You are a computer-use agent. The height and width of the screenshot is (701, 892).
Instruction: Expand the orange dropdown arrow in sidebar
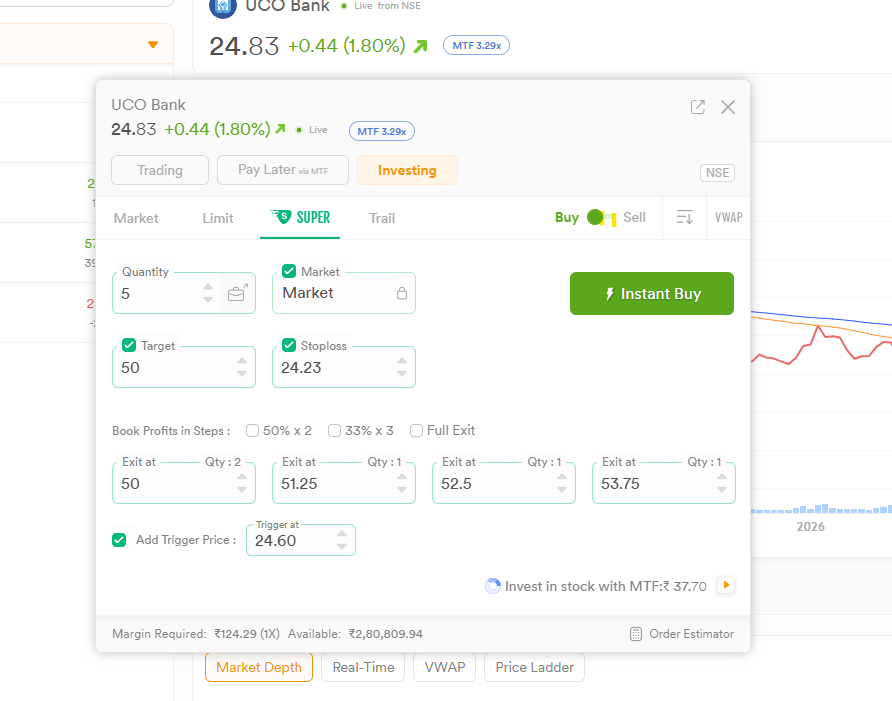pos(152,44)
